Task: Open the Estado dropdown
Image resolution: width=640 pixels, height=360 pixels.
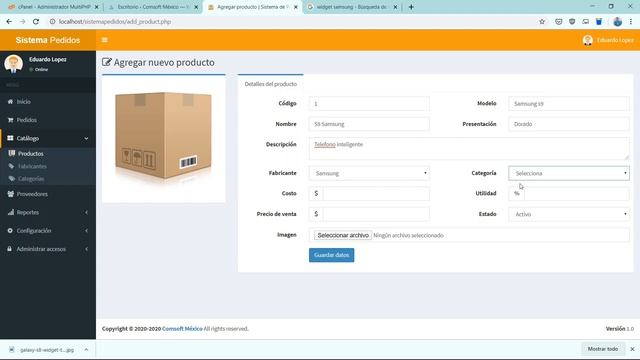Action: [x=569, y=214]
